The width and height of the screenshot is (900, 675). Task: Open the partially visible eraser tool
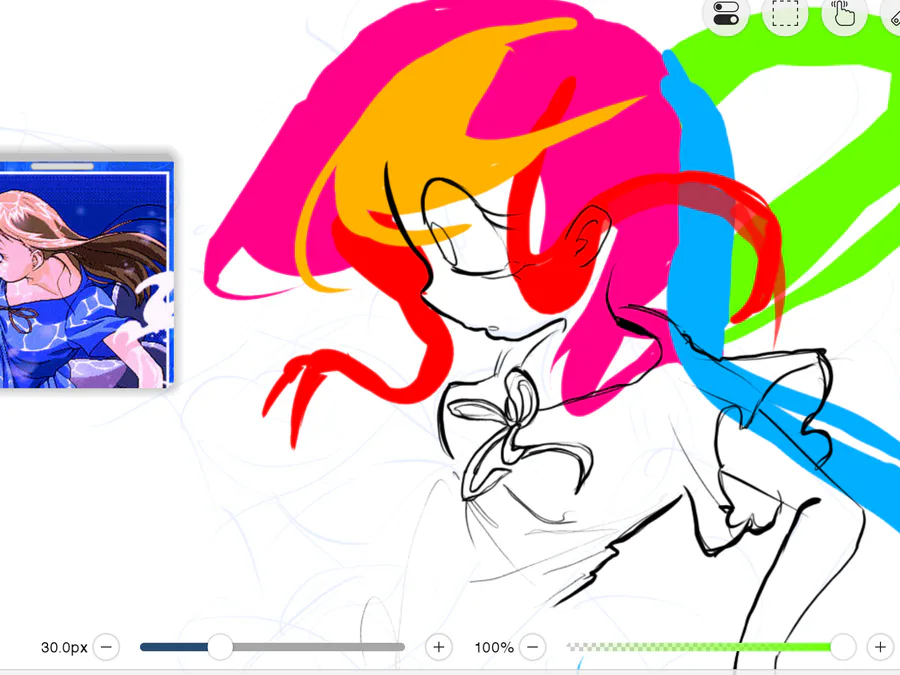(x=892, y=16)
